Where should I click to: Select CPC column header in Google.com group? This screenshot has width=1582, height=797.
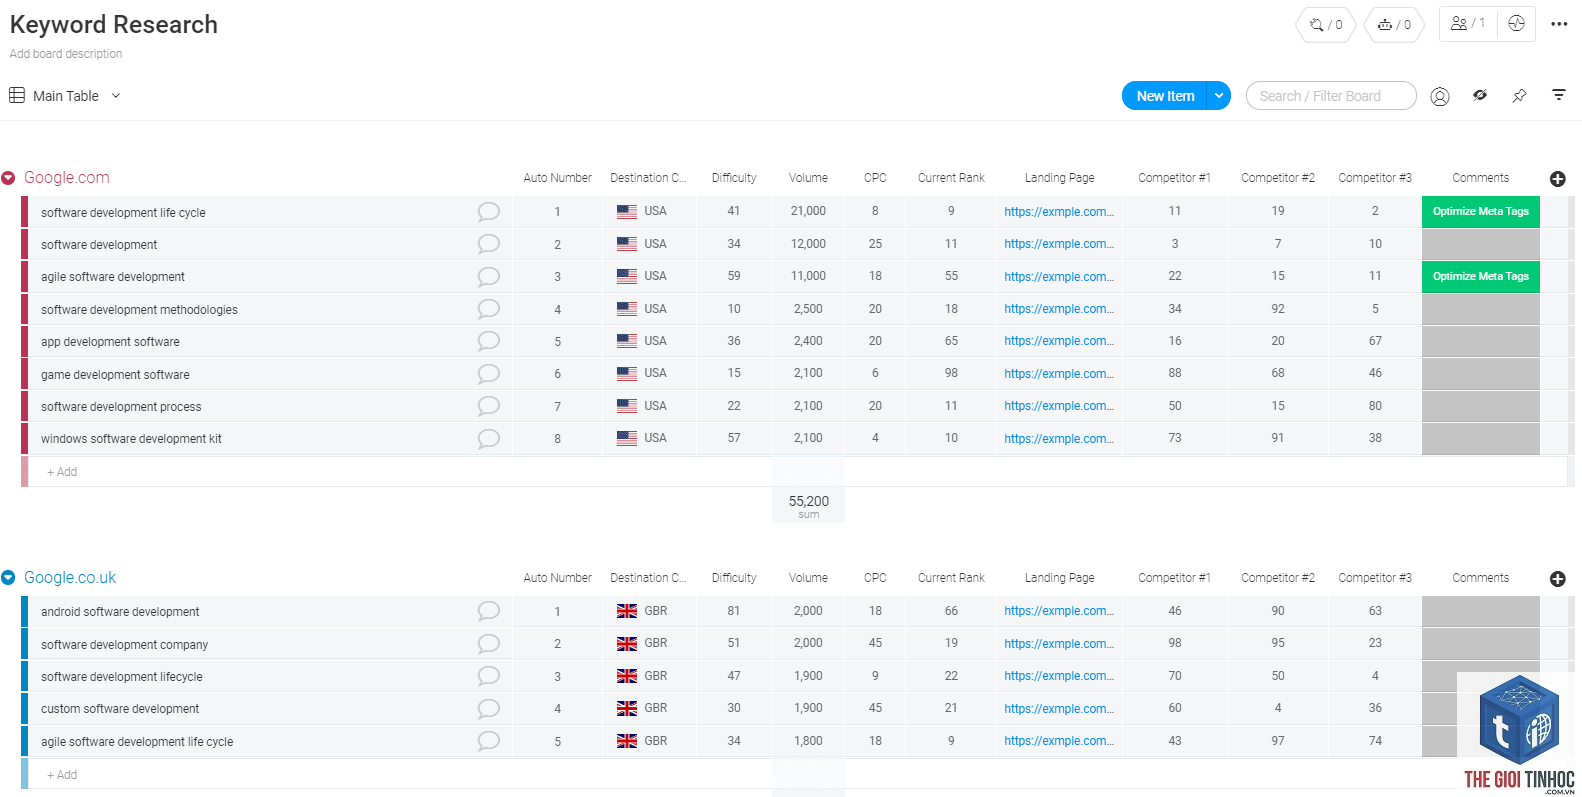coord(875,178)
